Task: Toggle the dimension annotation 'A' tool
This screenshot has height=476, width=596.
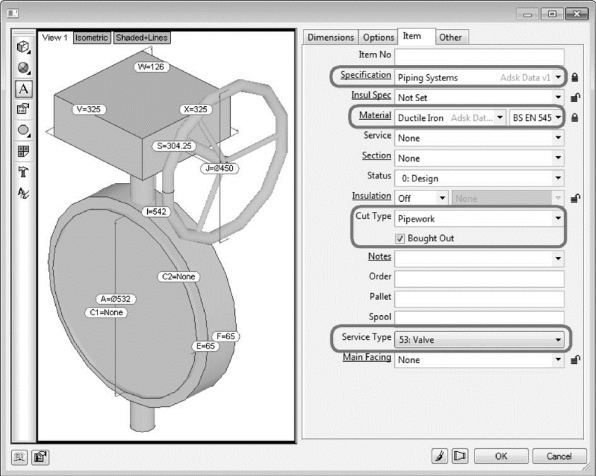Action: (x=23, y=89)
